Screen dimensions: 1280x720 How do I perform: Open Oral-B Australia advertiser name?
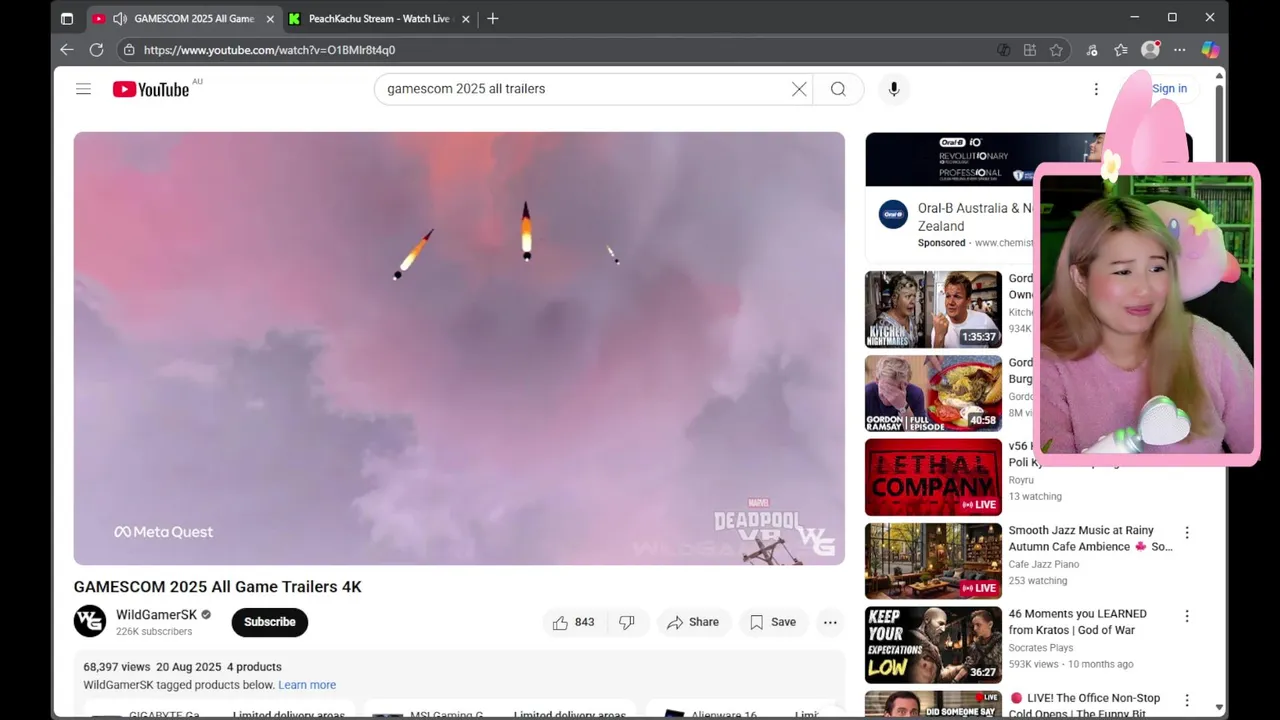click(975, 217)
